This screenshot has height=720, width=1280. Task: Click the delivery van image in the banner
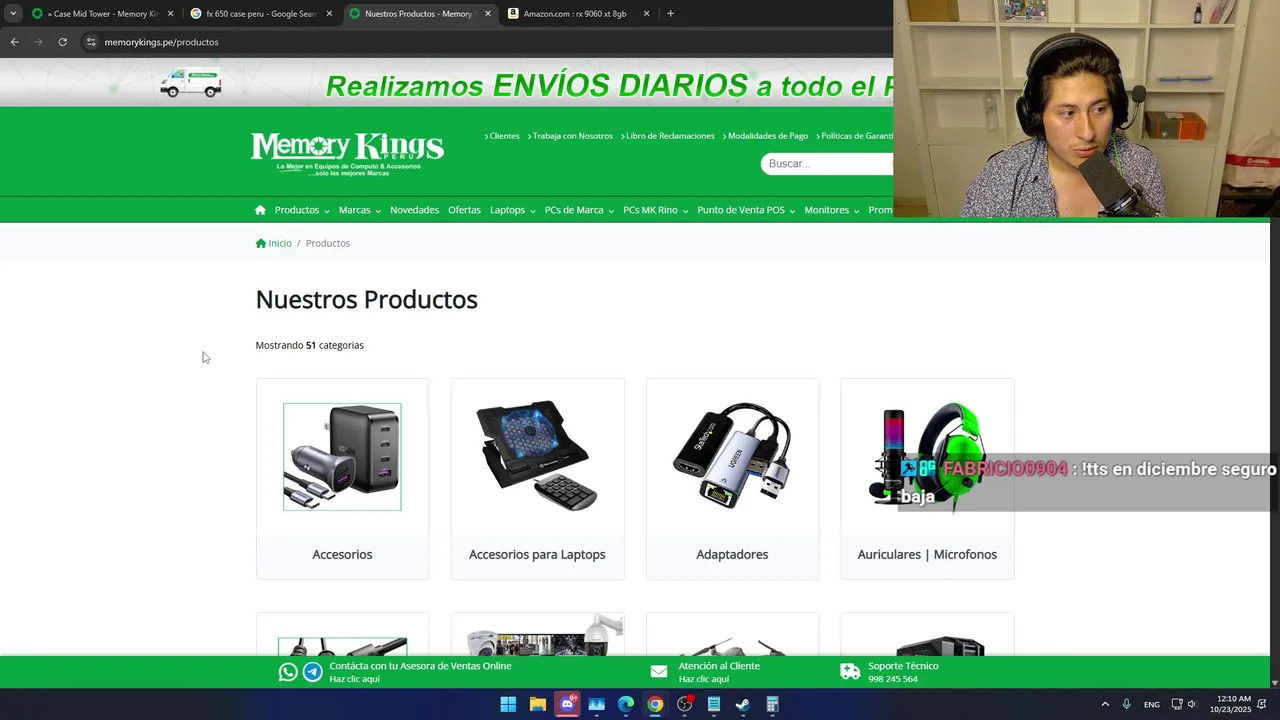(x=191, y=83)
